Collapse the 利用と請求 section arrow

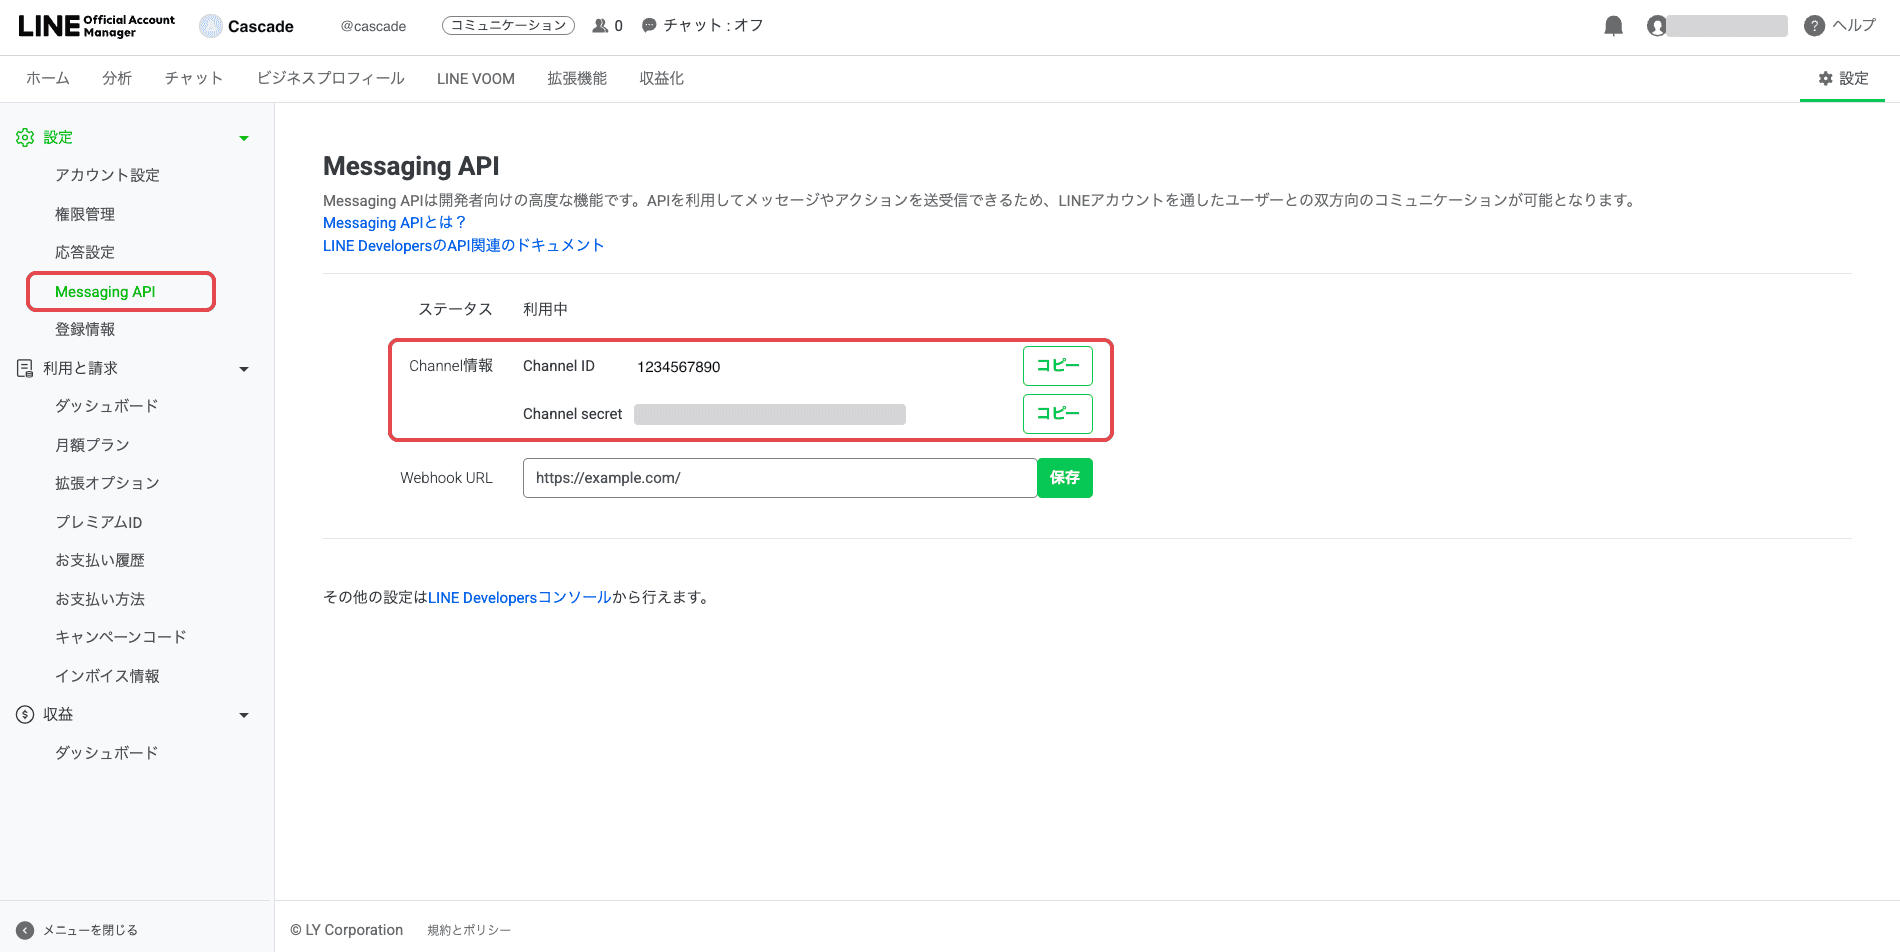244,369
